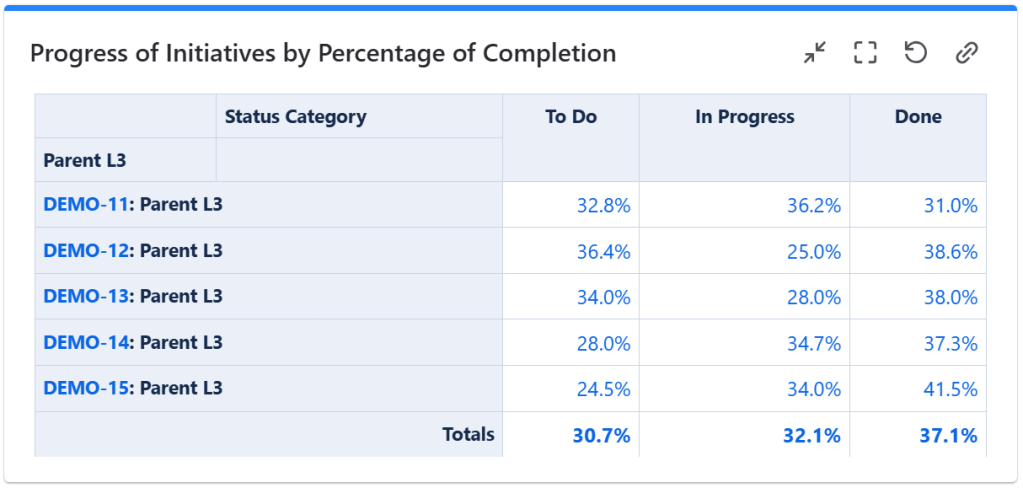The width and height of the screenshot is (1023, 488).
Task: Click the 32.8% To Do value
Action: coord(603,206)
